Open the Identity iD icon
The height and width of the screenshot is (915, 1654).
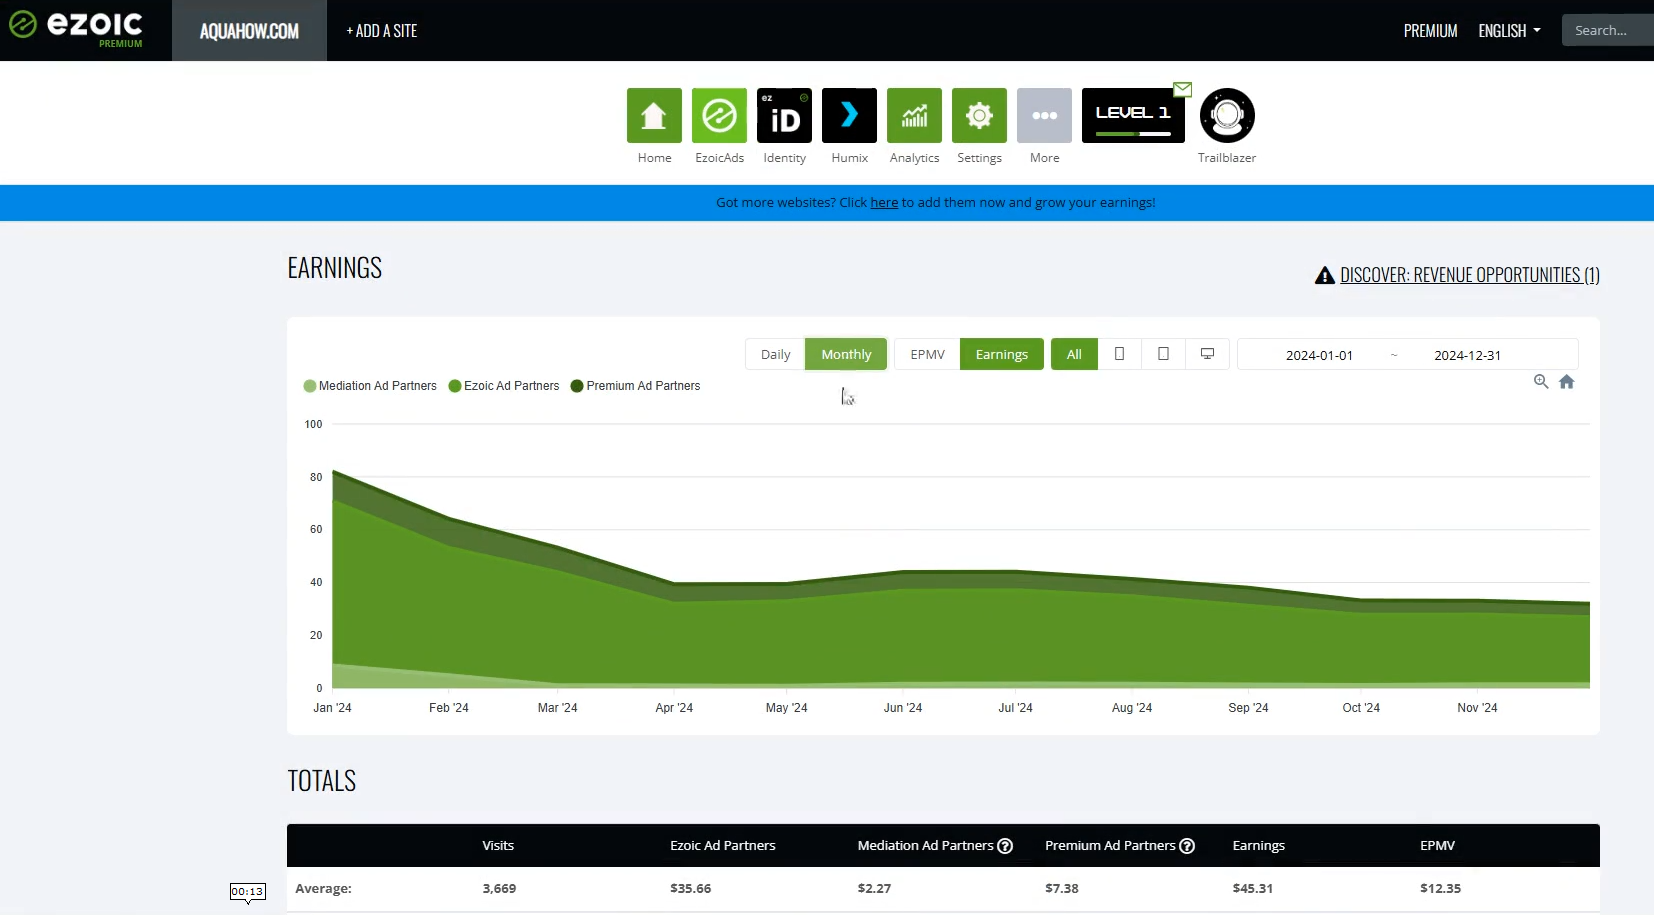[784, 115]
